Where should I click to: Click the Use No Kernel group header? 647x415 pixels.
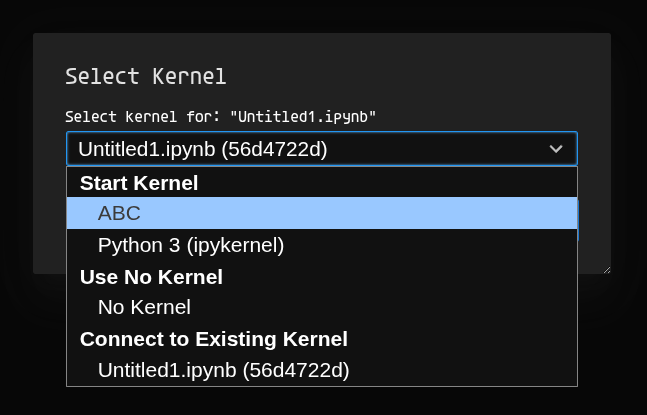(x=151, y=276)
